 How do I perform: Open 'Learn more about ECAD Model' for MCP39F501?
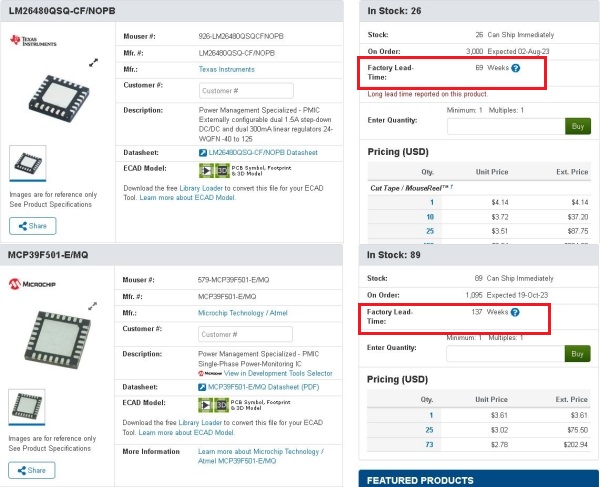pos(187,433)
